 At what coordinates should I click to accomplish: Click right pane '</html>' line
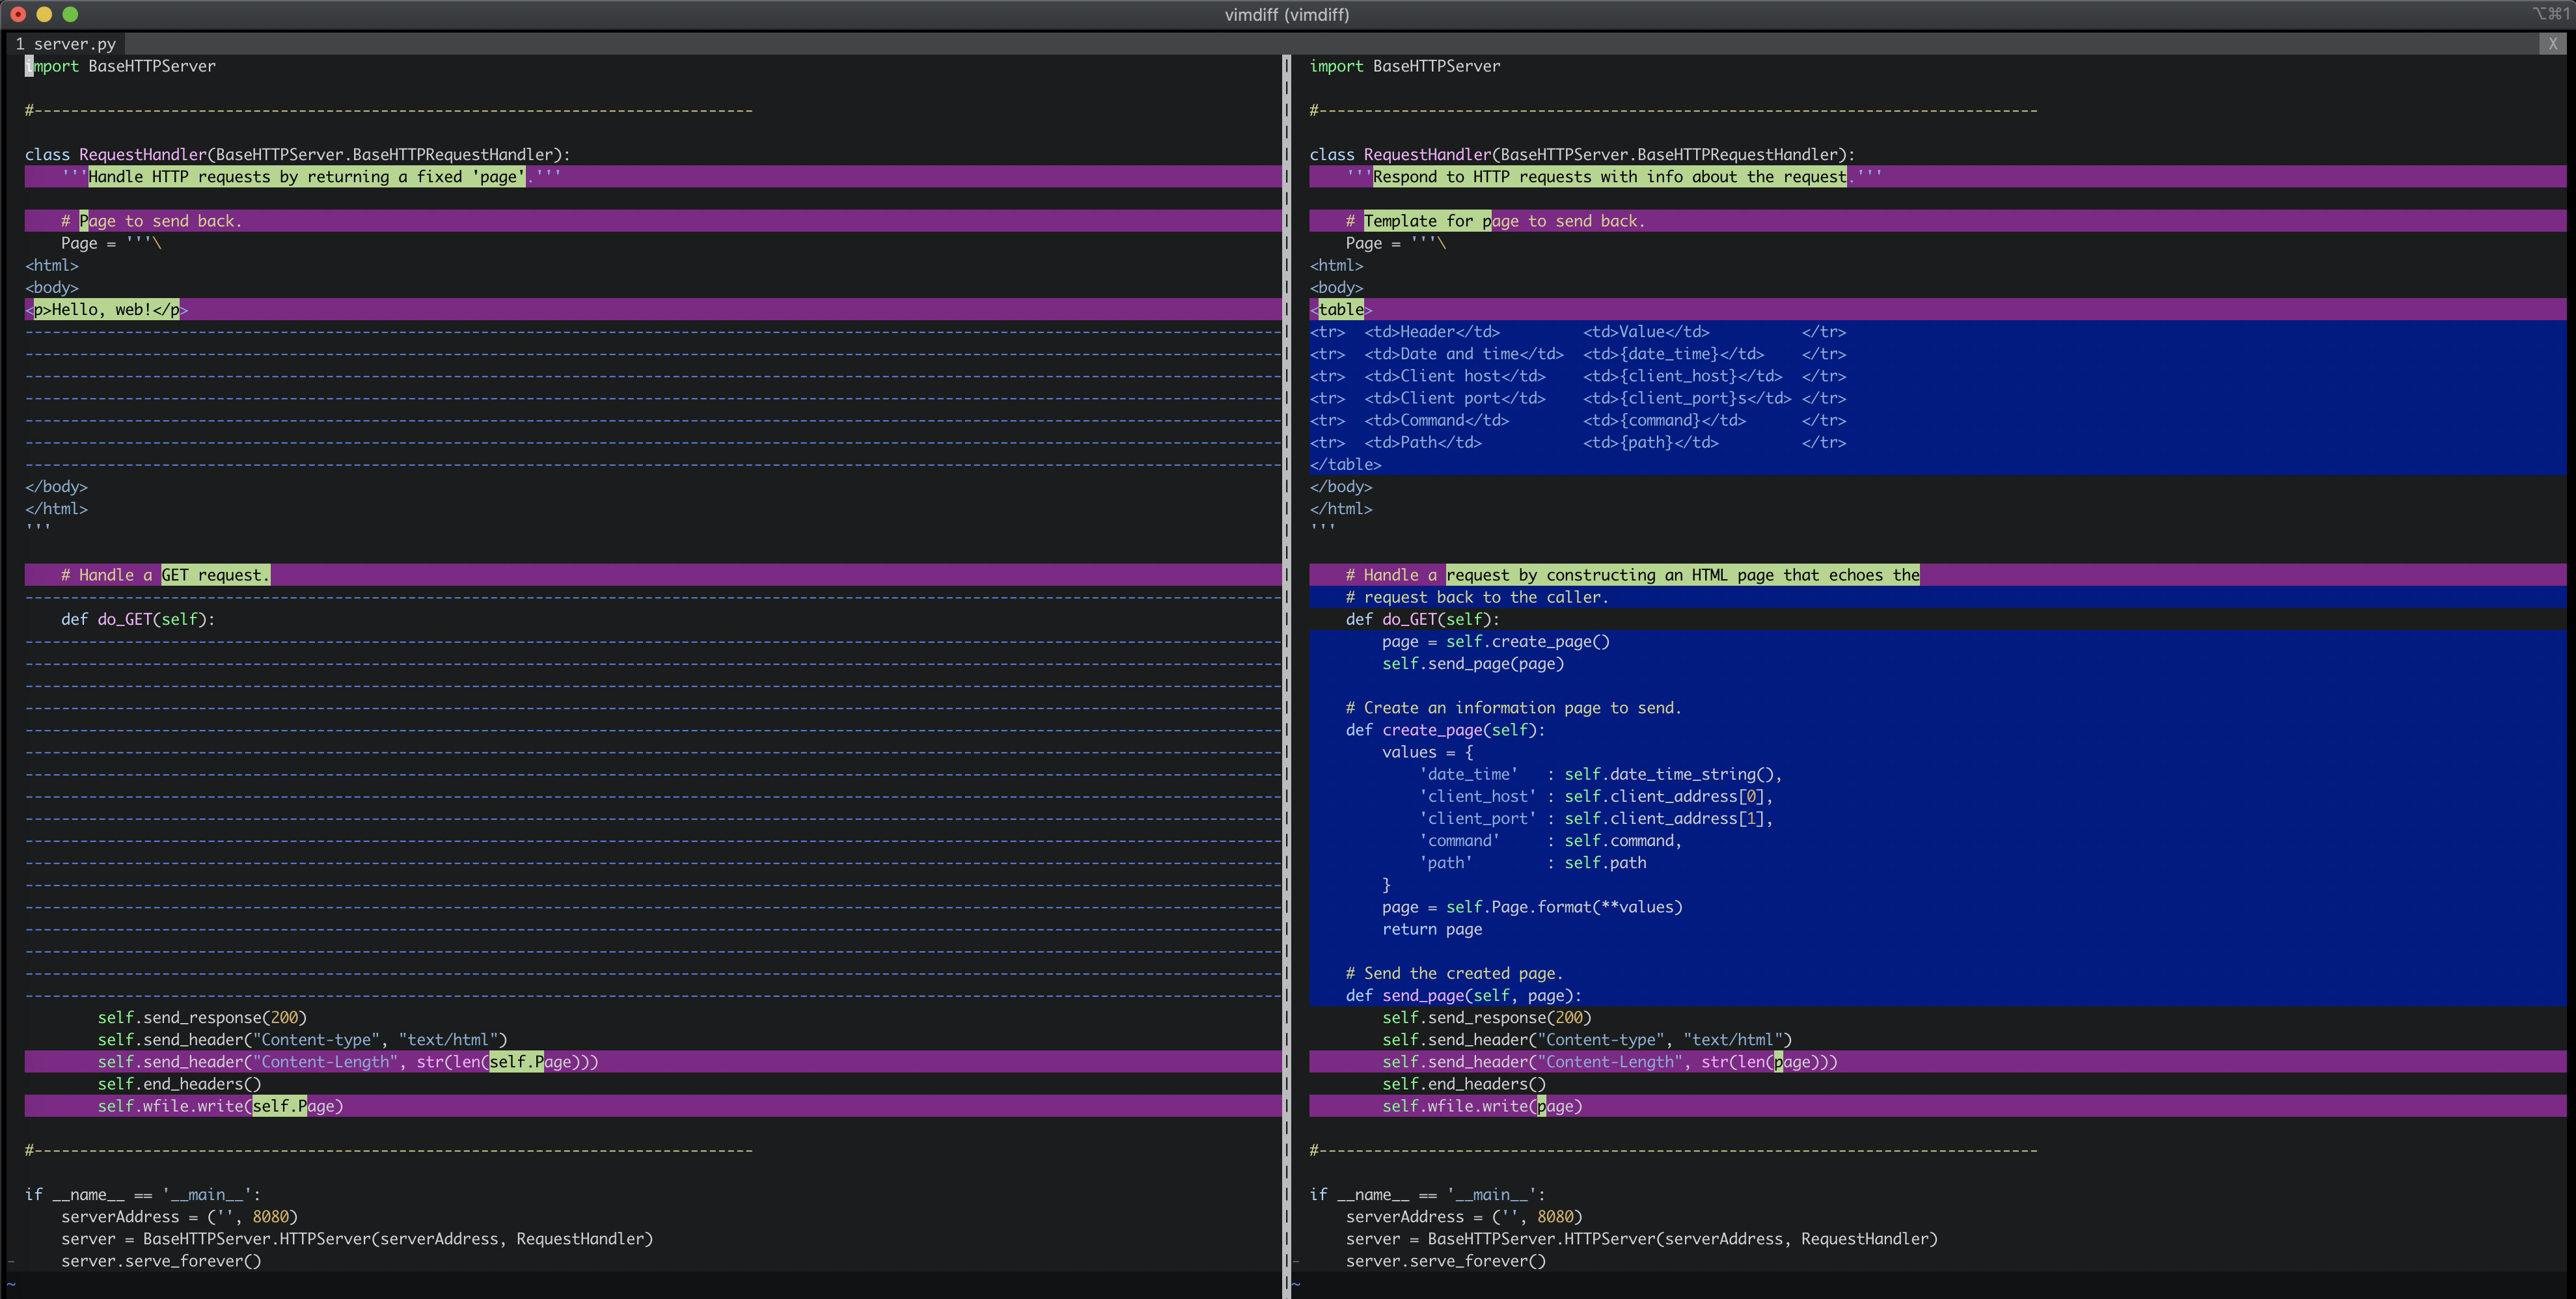(1341, 509)
